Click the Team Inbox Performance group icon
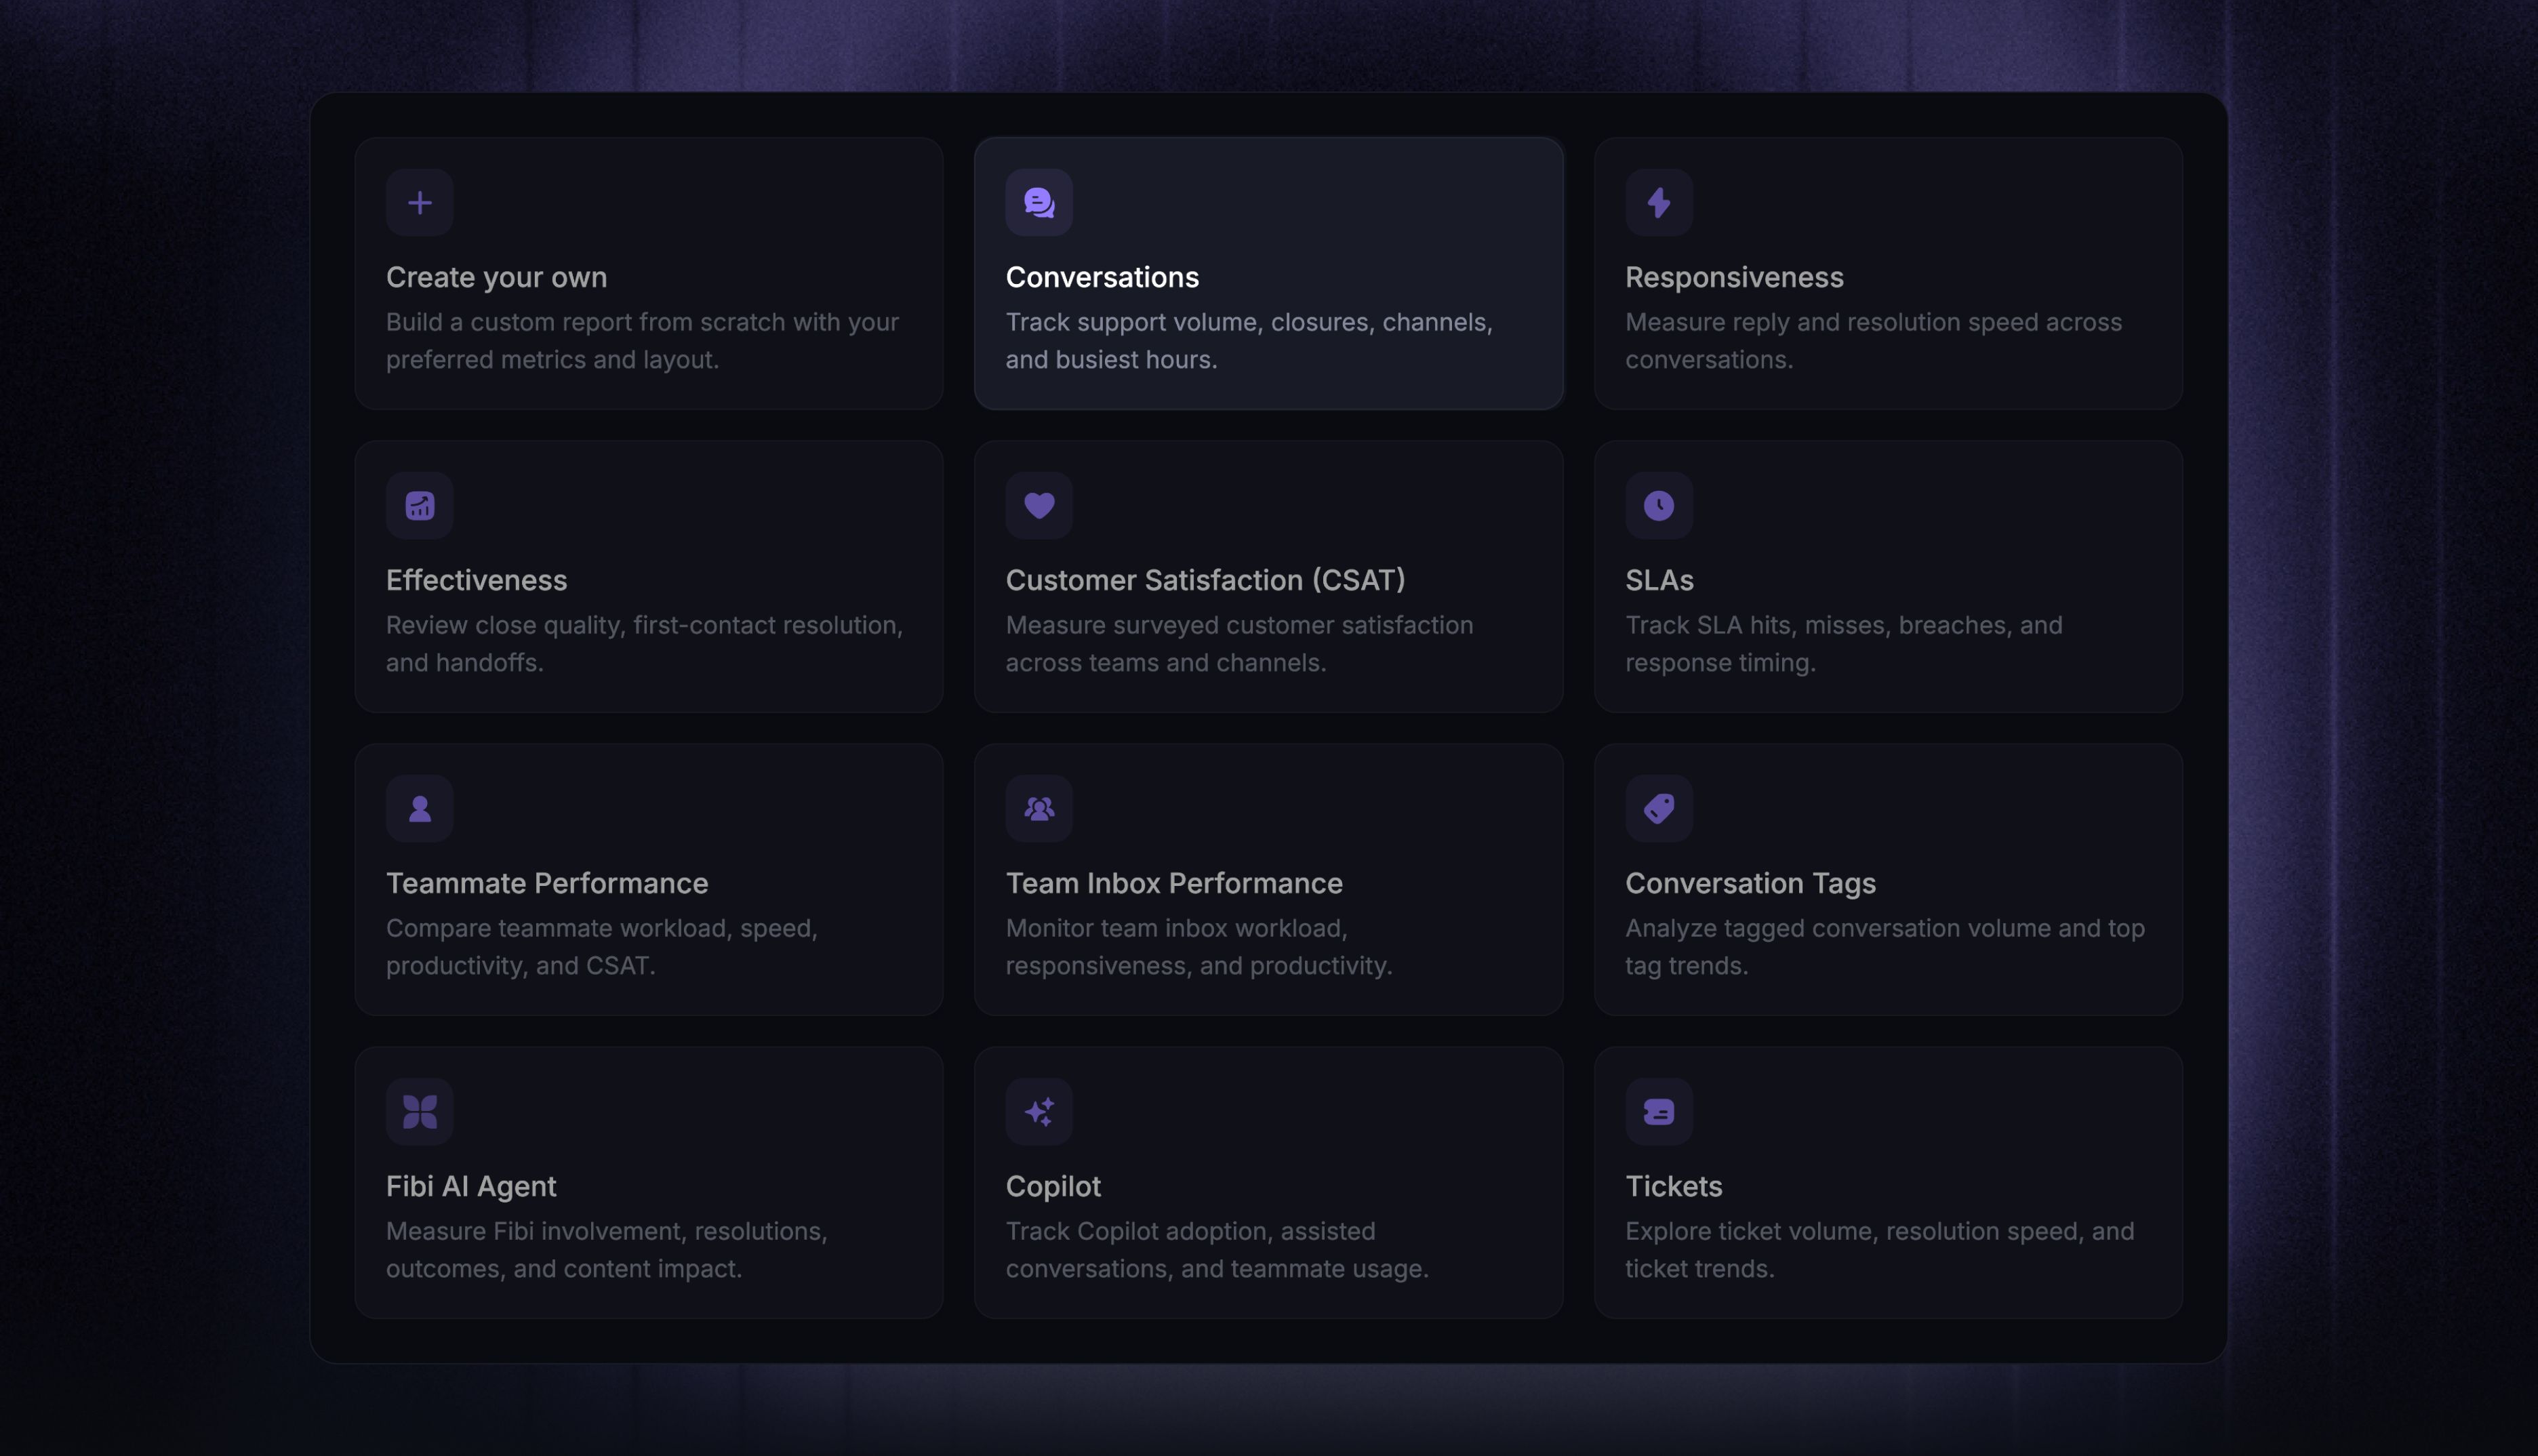 (1039, 809)
